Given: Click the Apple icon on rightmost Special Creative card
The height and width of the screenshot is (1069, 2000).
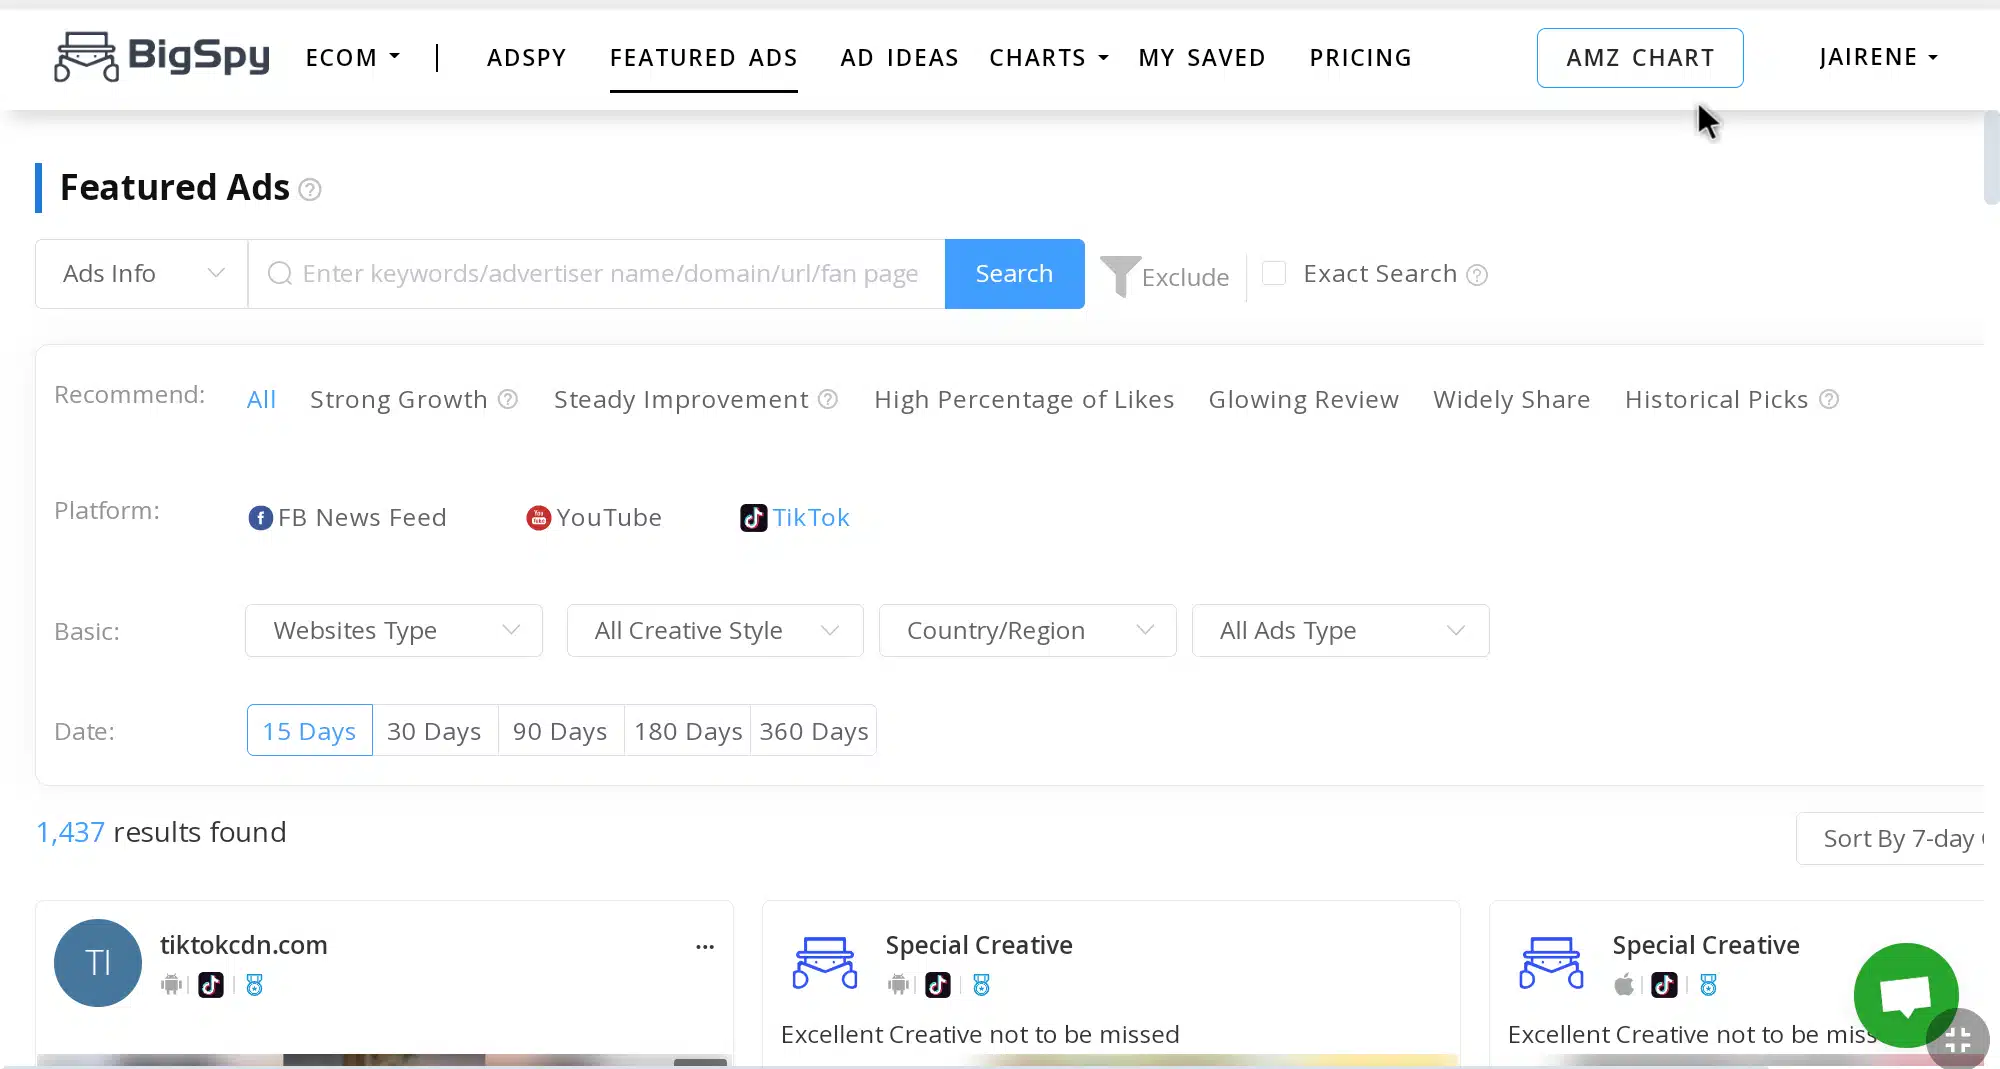Looking at the screenshot, I should [x=1624, y=985].
